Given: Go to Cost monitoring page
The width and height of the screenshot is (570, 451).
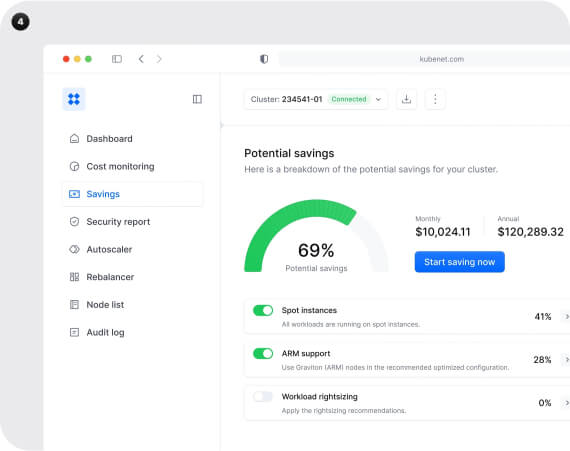Looking at the screenshot, I should click(x=133, y=166).
